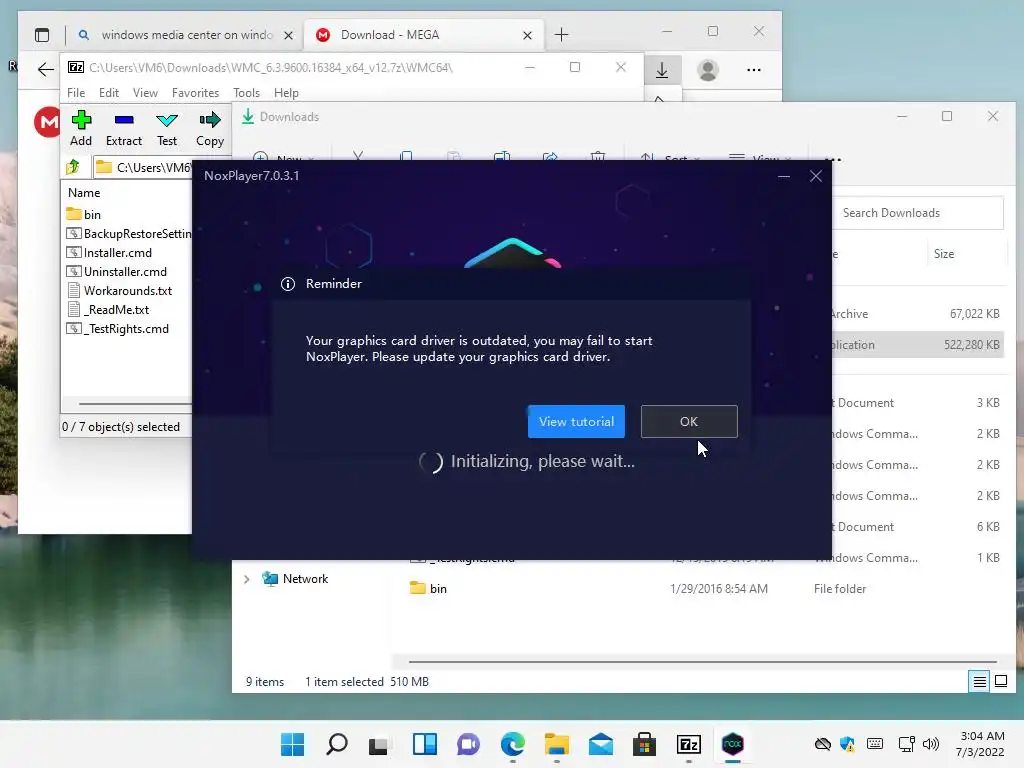Viewport: 1024px width, 768px height.
Task: Open taskbar Search
Action: [x=336, y=744]
